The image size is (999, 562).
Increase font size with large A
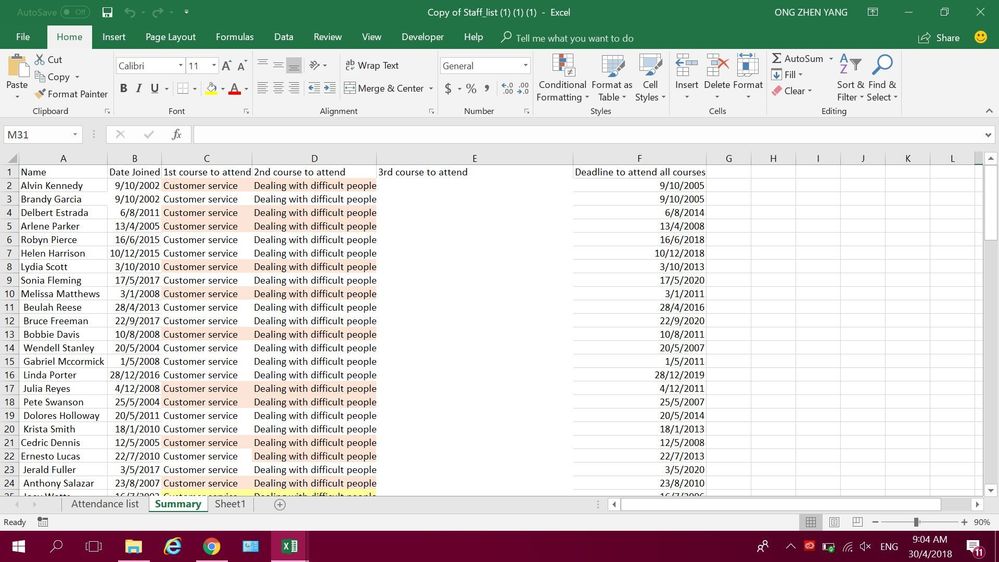tap(226, 66)
